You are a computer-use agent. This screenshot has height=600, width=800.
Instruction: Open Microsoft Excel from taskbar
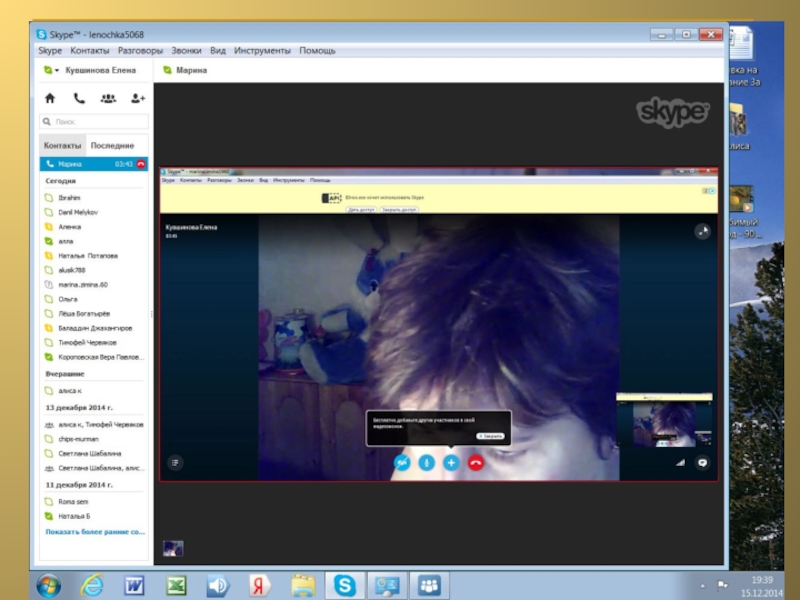click(x=176, y=586)
